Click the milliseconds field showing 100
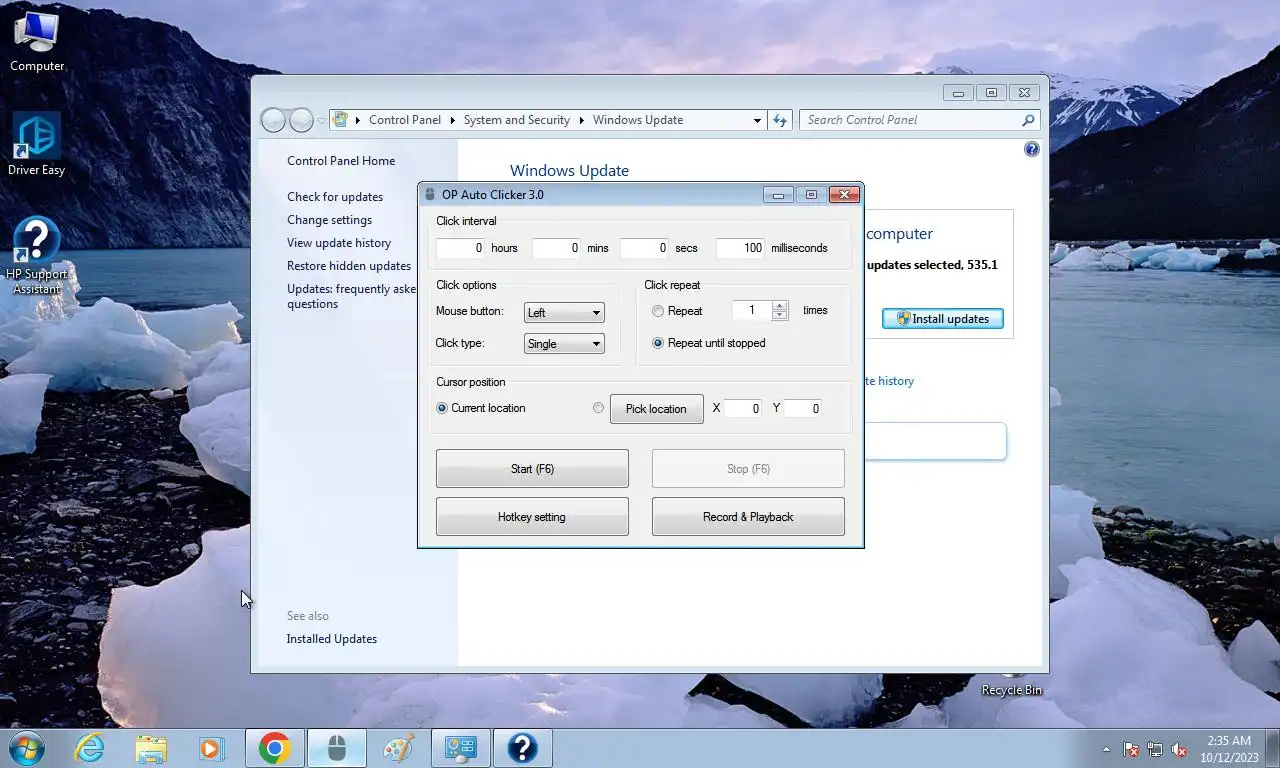 point(740,248)
